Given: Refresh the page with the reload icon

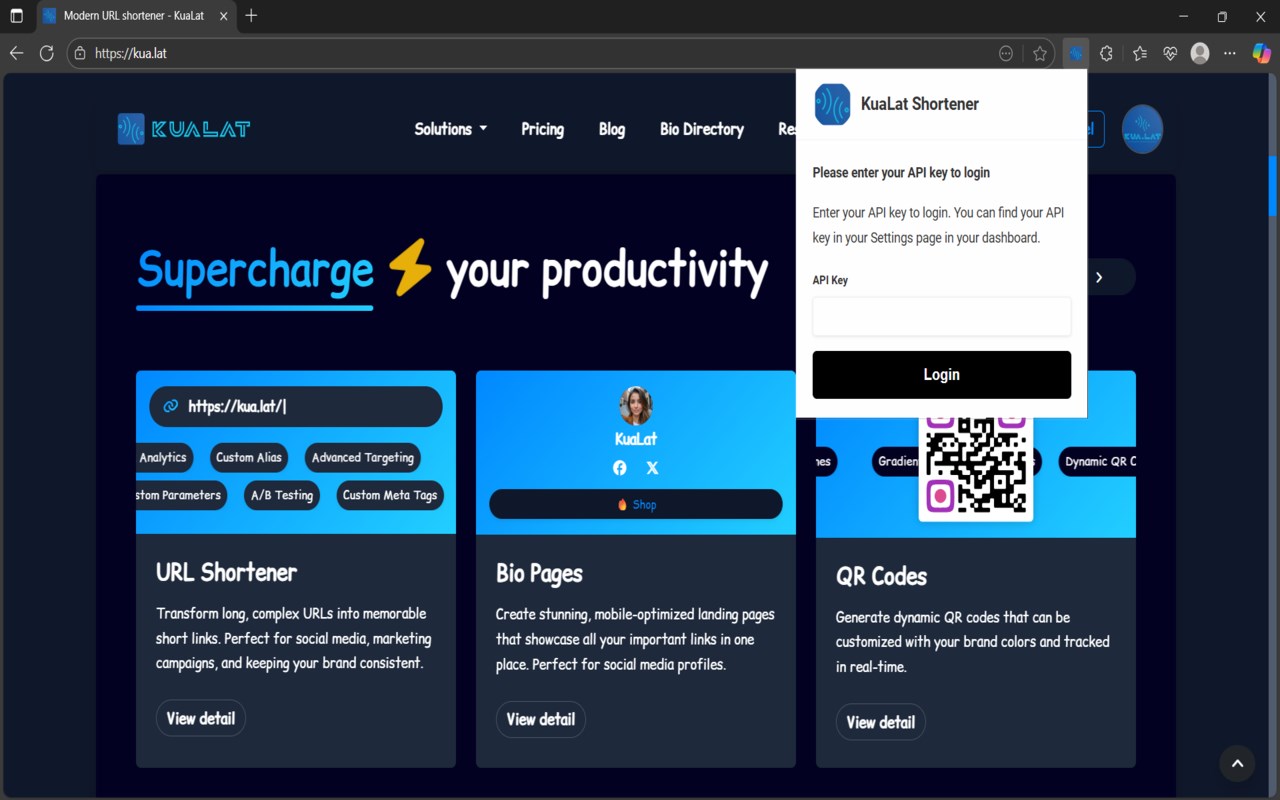Looking at the screenshot, I should (46, 54).
